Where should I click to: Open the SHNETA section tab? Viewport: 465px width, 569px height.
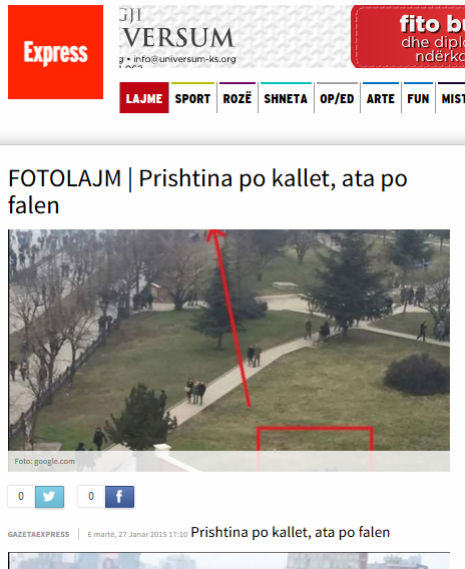click(286, 98)
